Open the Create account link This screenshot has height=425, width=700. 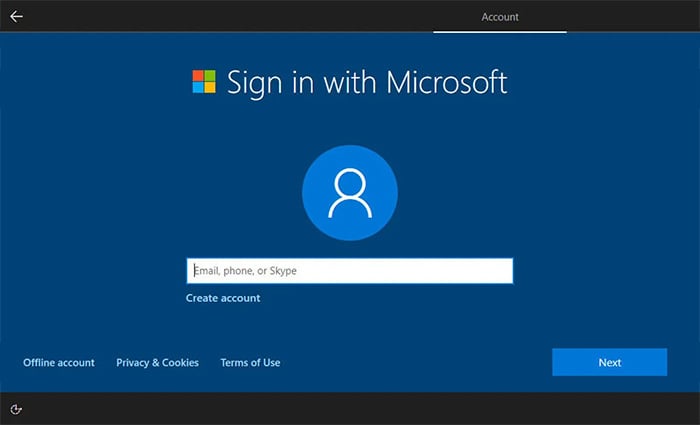coord(223,298)
